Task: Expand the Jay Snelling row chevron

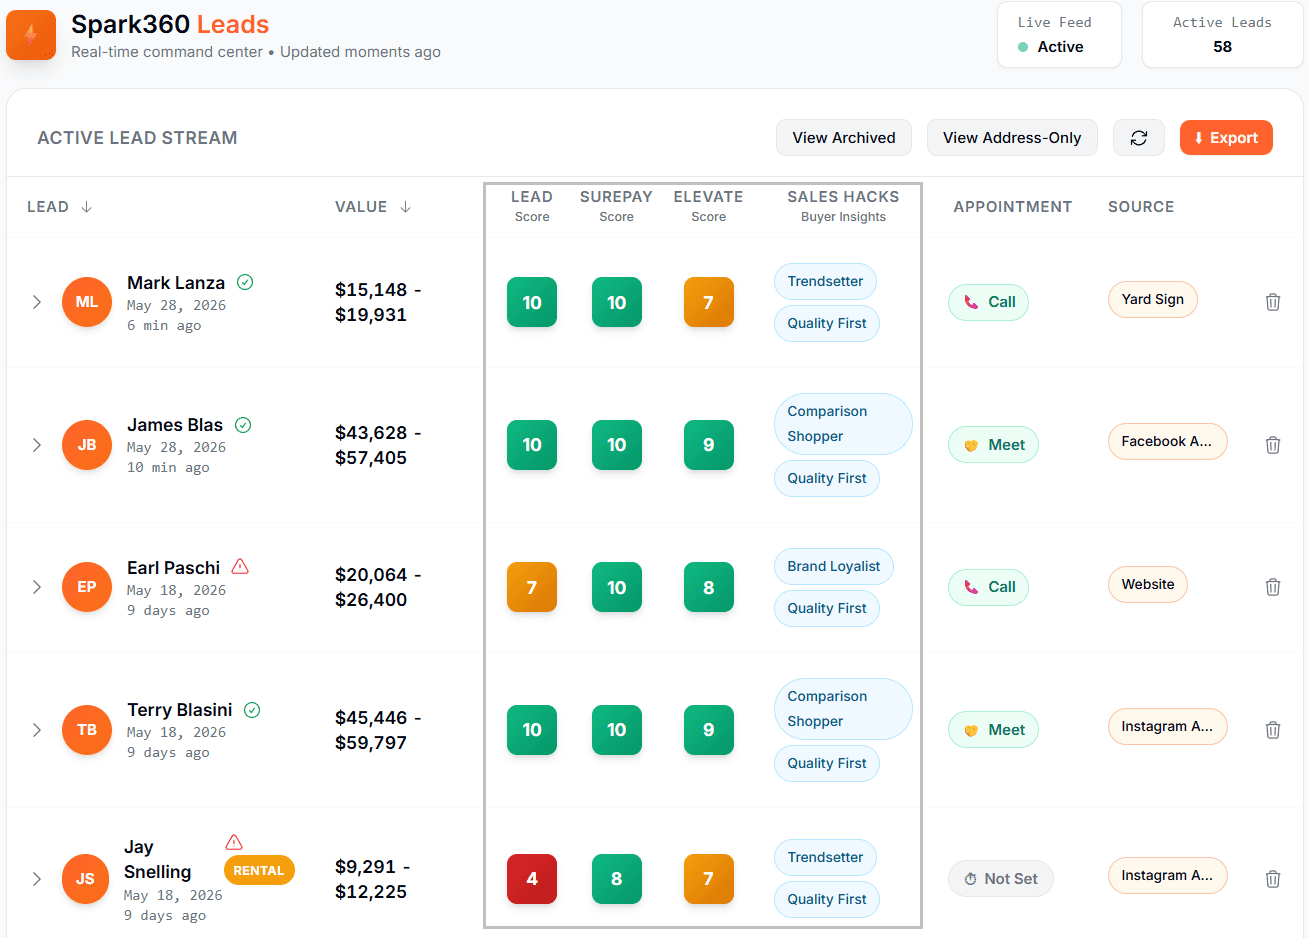Action: tap(37, 879)
